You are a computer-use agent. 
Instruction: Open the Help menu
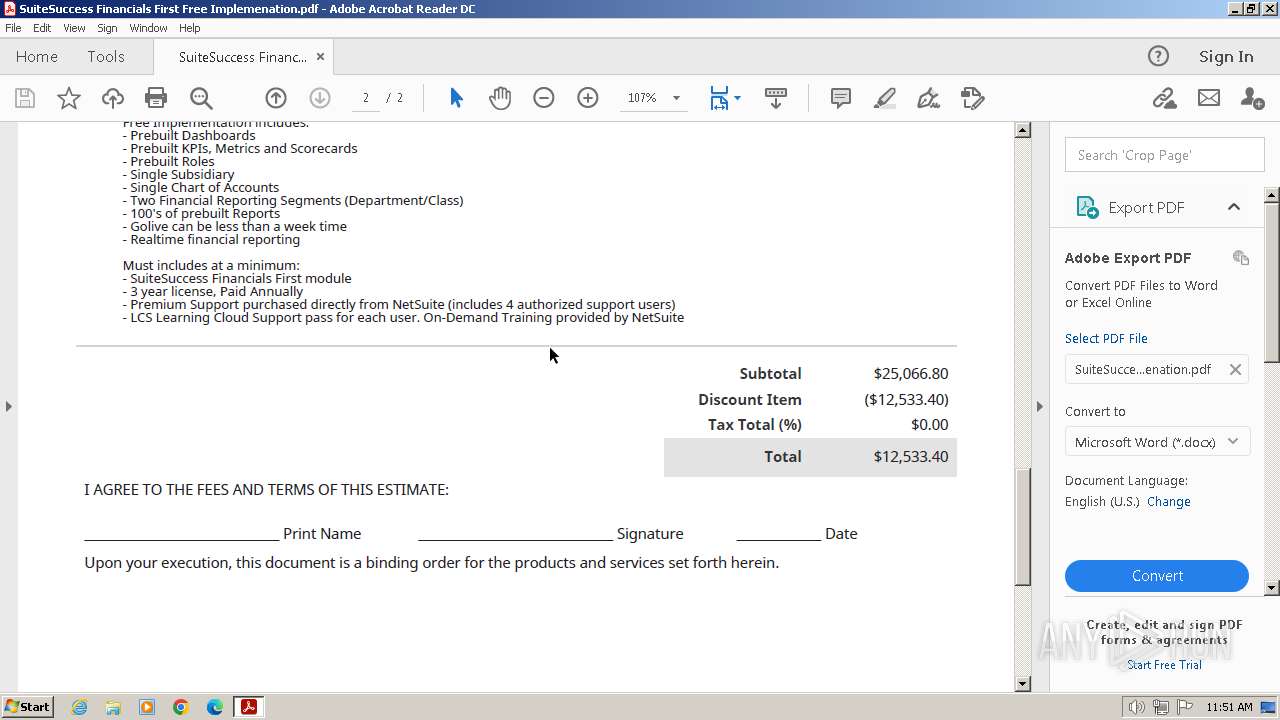[x=190, y=28]
